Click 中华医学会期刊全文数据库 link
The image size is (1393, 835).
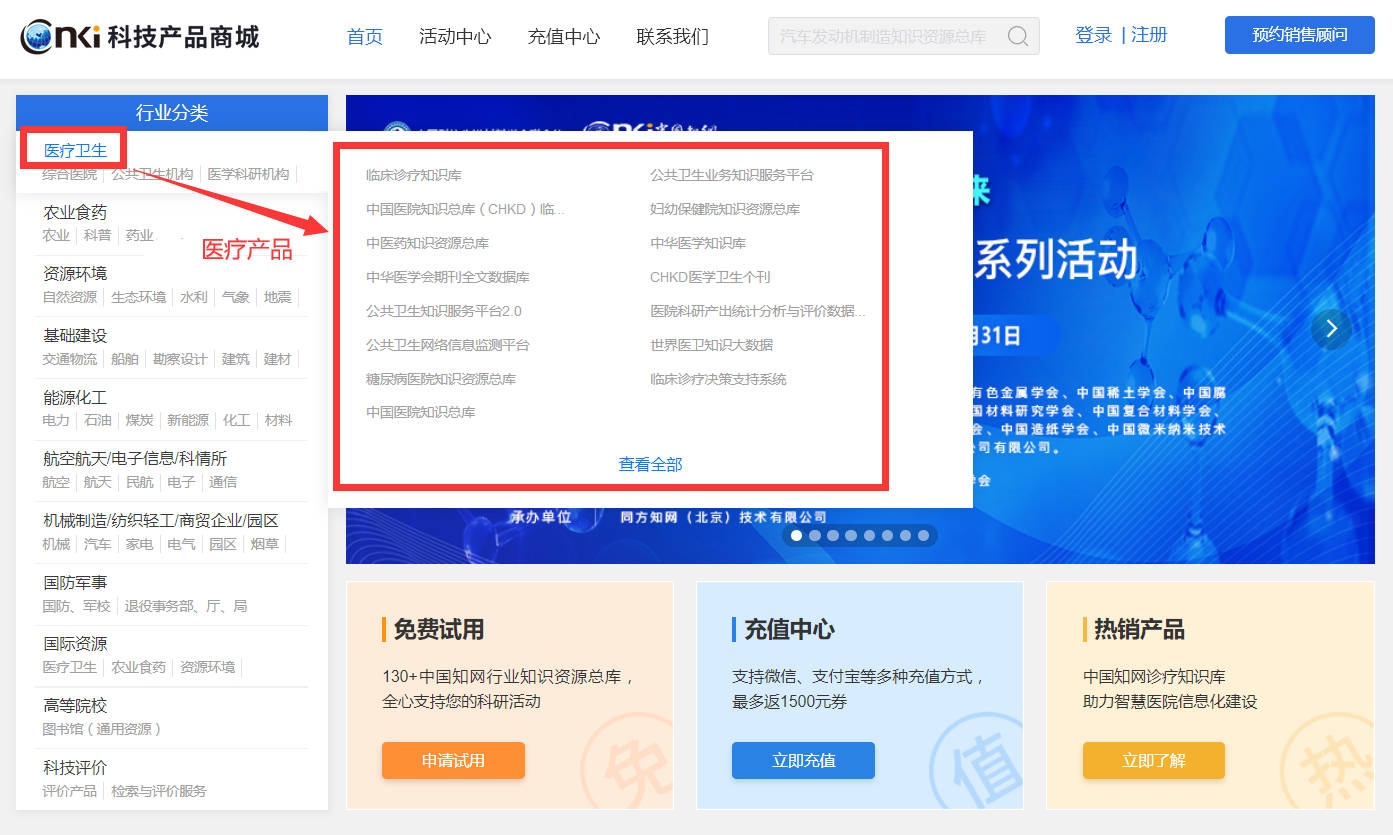coord(448,277)
